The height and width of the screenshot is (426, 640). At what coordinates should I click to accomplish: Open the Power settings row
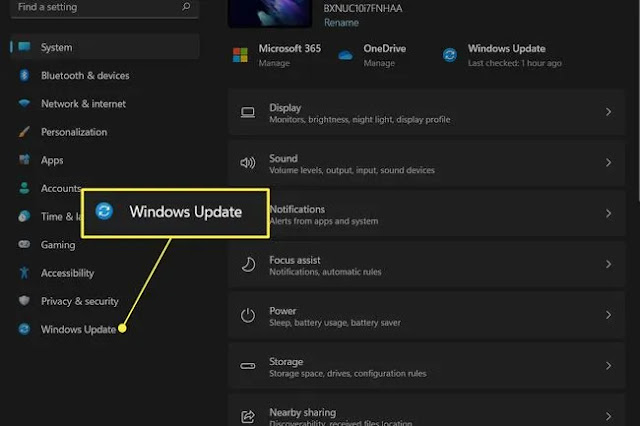pyautogui.click(x=427, y=315)
